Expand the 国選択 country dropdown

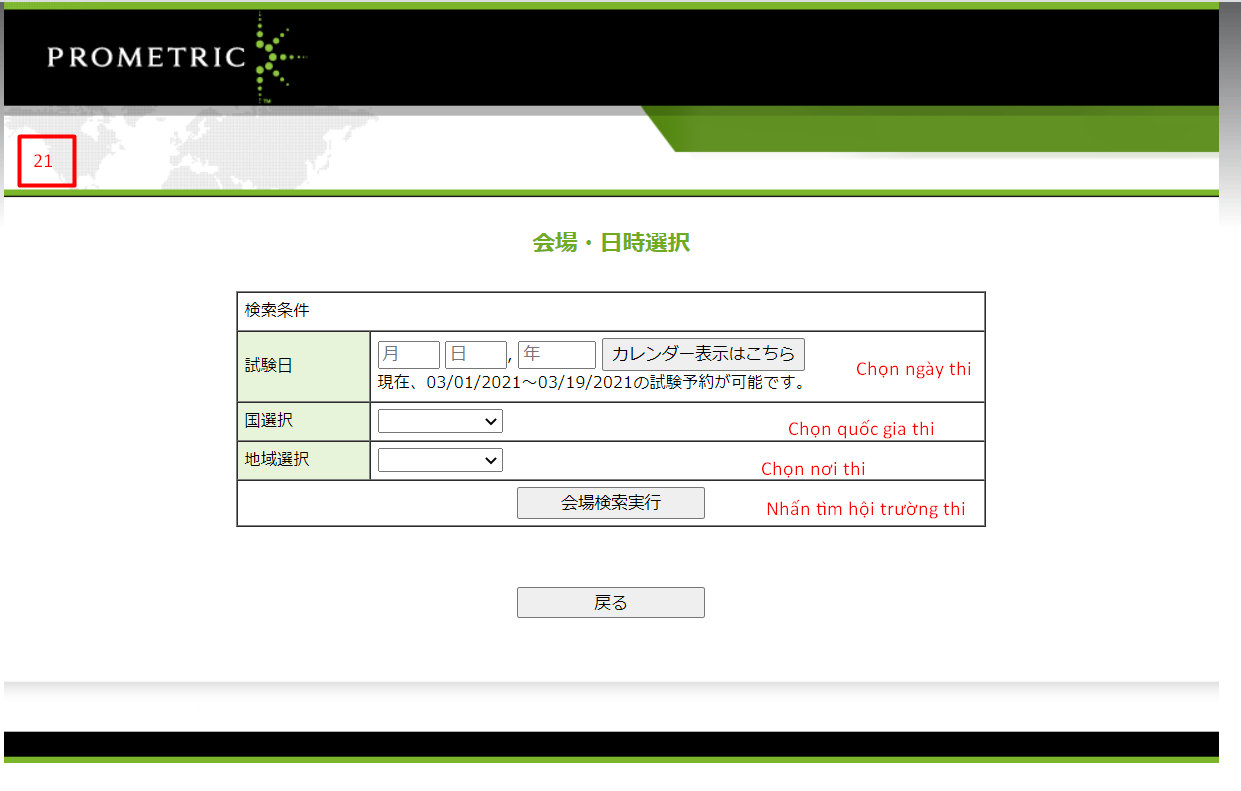coord(440,422)
